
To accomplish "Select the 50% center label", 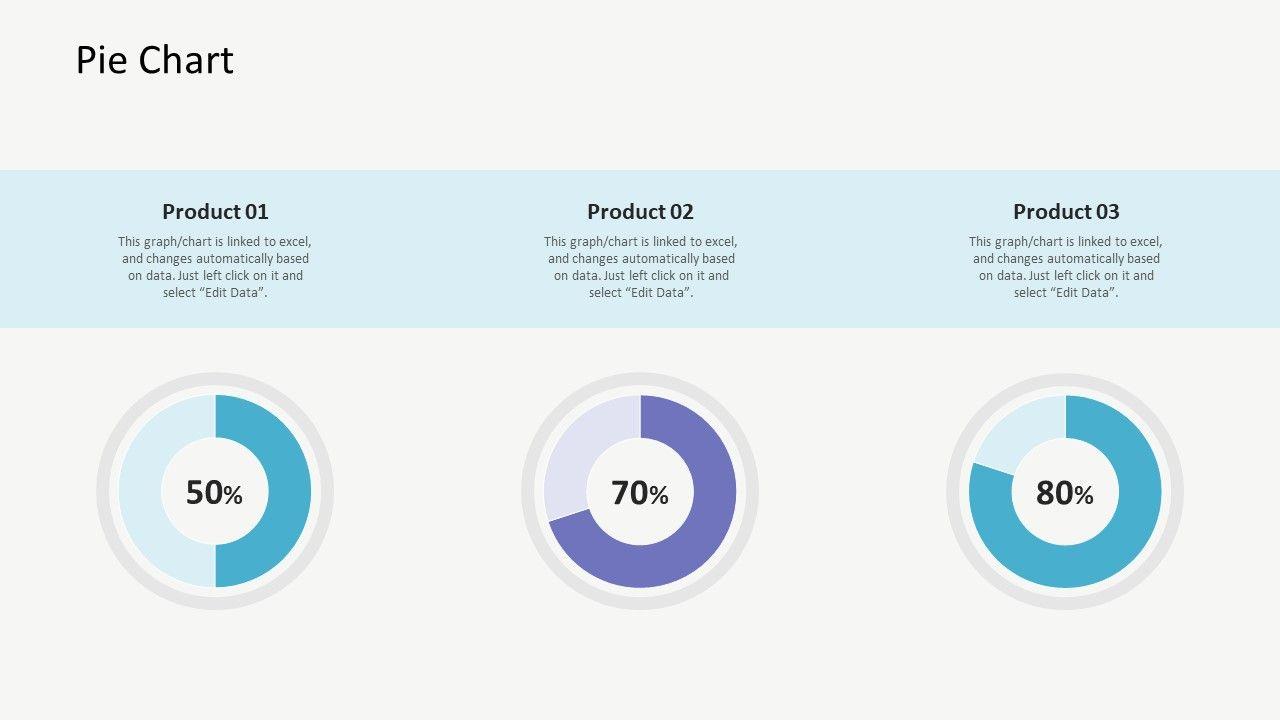I will pyautogui.click(x=214, y=493).
